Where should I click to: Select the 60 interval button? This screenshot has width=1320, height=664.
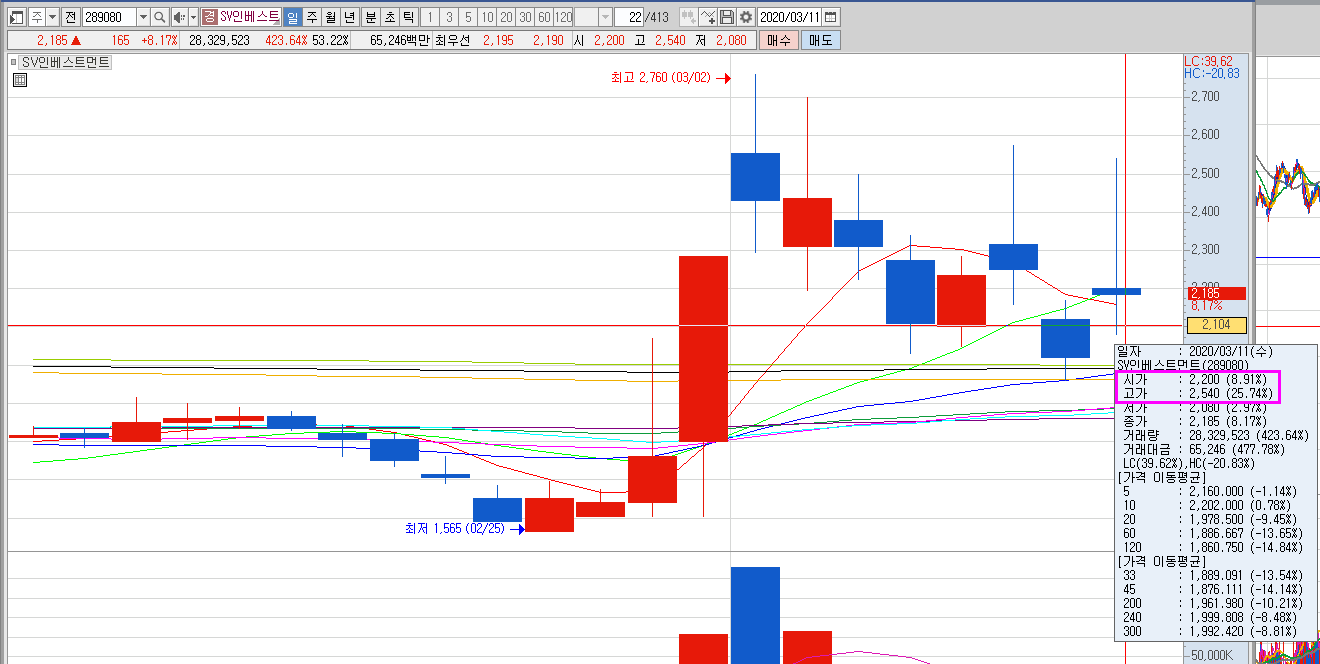[x=544, y=17]
